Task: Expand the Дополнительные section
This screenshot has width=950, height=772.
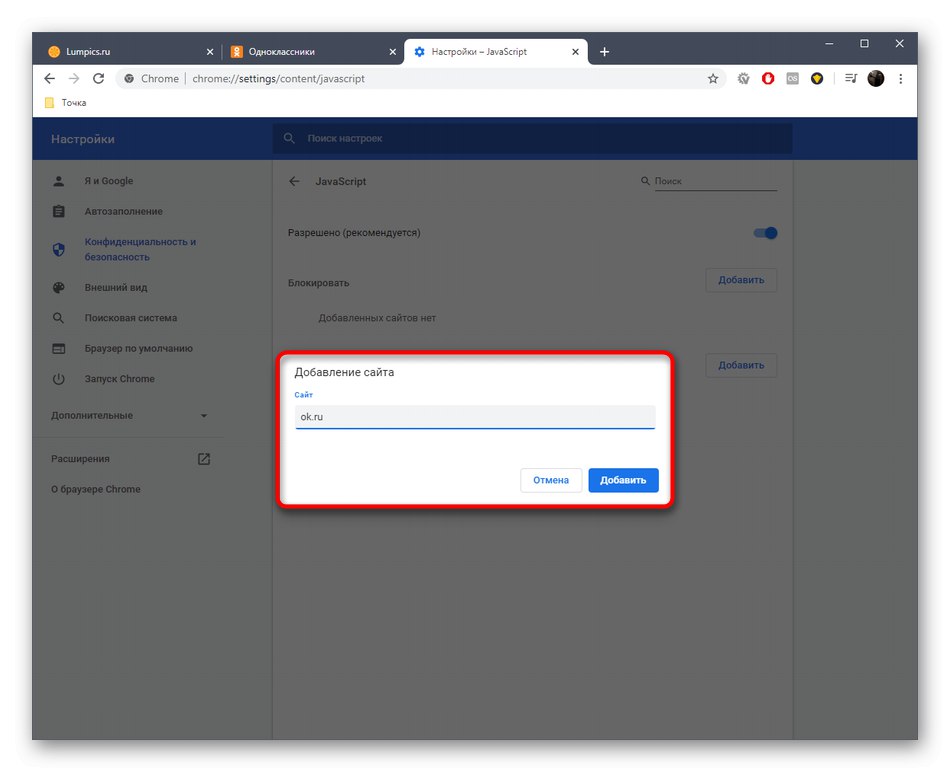Action: (x=128, y=416)
